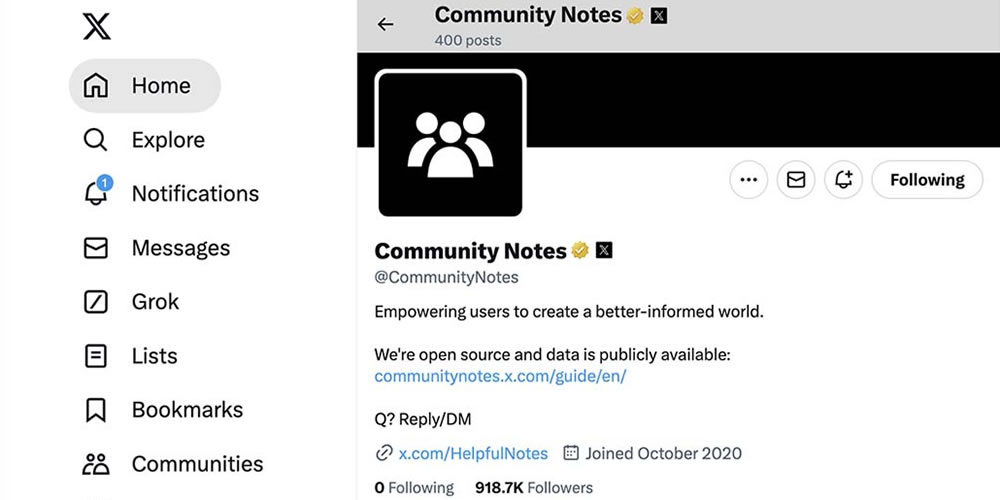Screen dimensions: 1000x500
Task: Open Notifications with the bell icon
Action: [x=171, y=193]
